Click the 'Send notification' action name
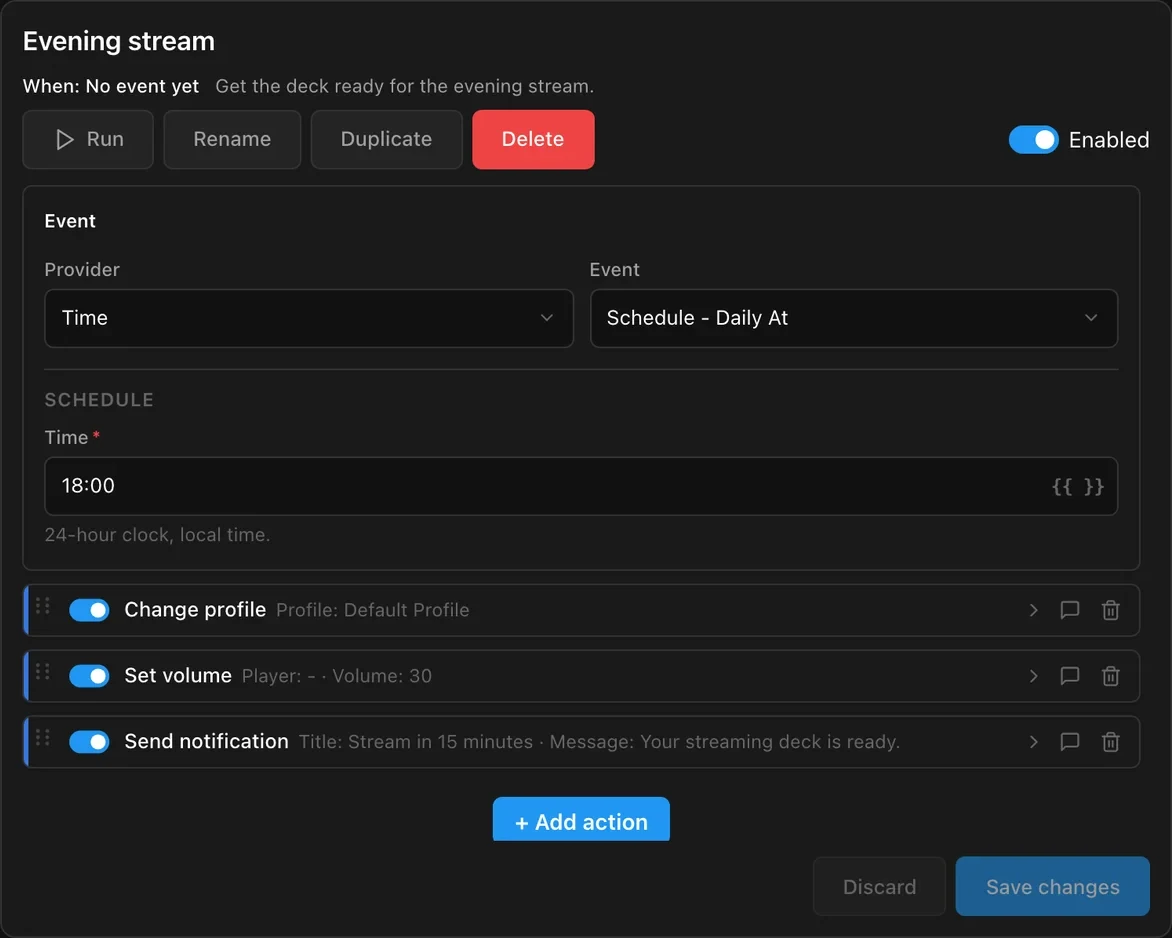Image resolution: width=1172 pixels, height=938 pixels. (x=206, y=741)
